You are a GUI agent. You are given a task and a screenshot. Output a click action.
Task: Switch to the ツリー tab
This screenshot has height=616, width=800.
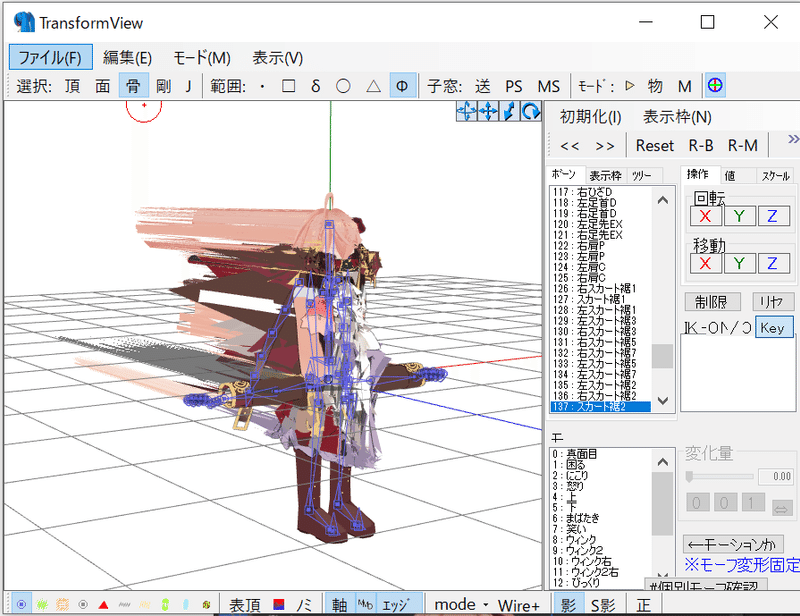[642, 176]
